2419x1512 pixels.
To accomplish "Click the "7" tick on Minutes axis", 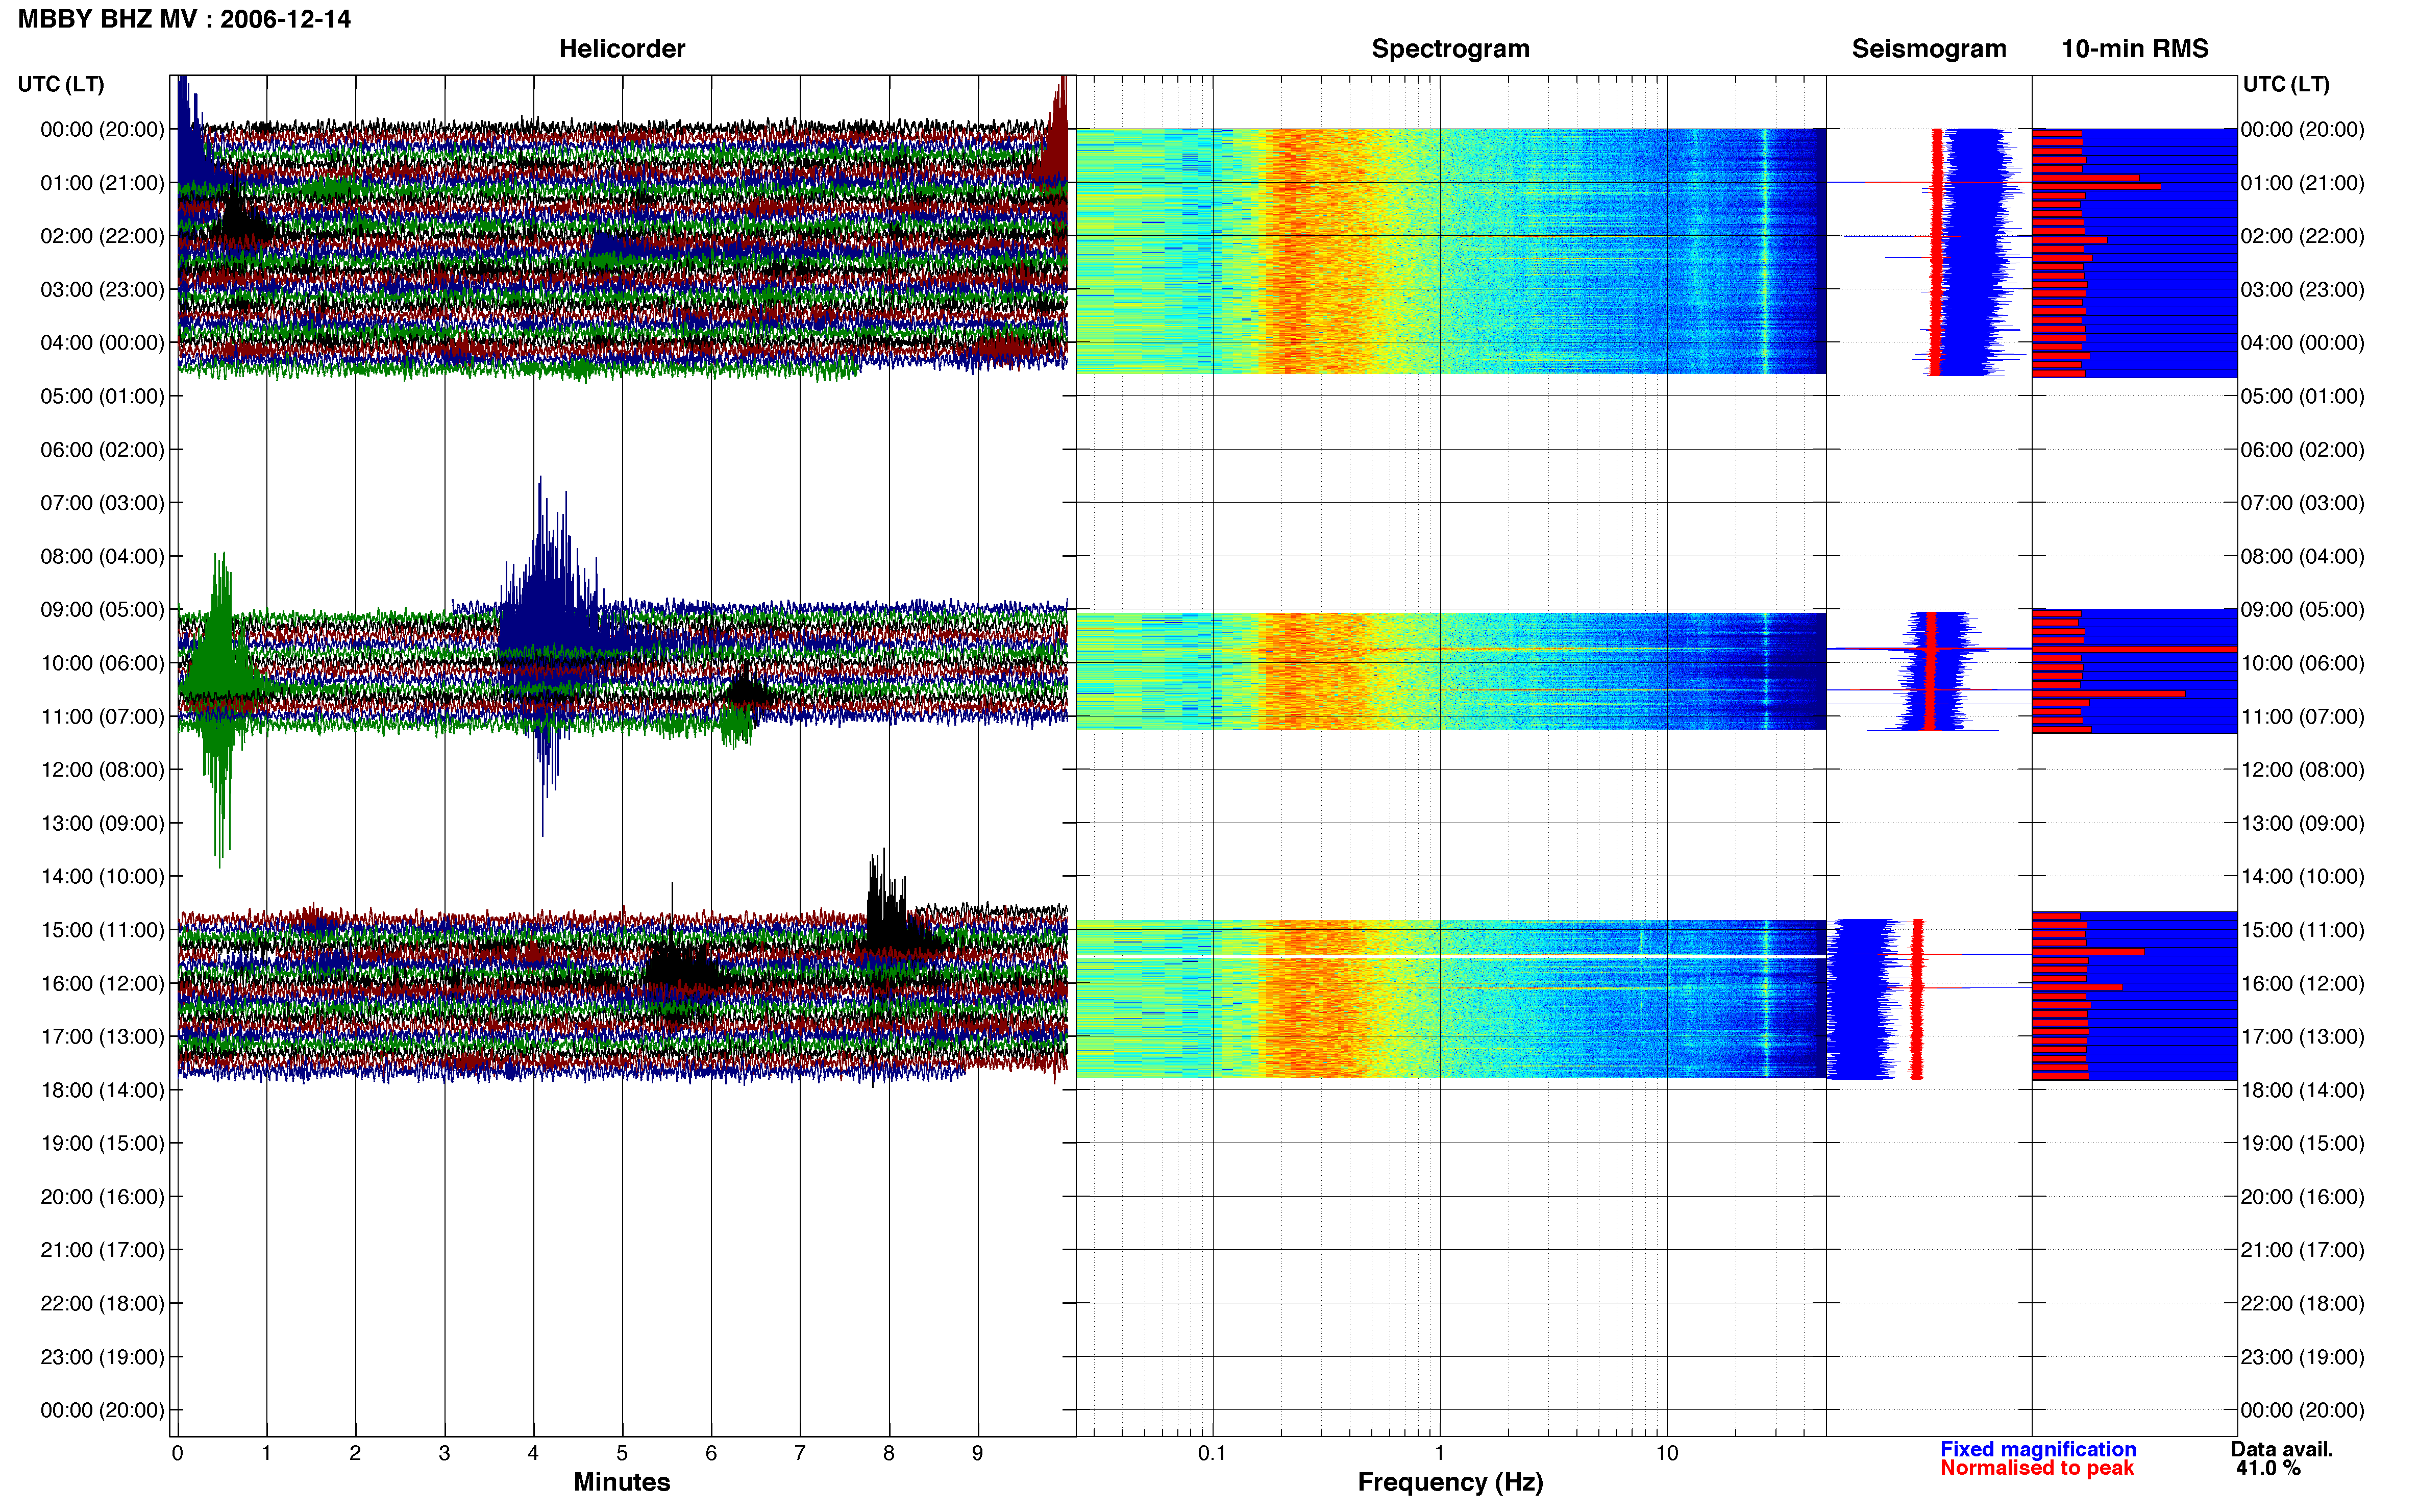I will 800,1453.
